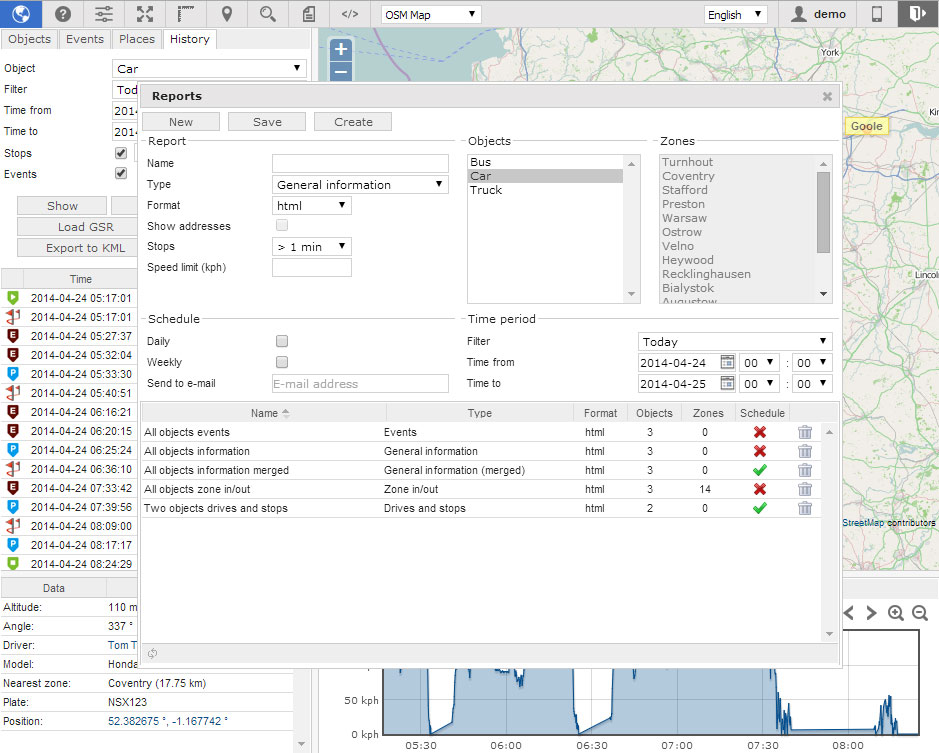The height and width of the screenshot is (753, 939).
Task: Open the Today time period filter dropdown
Action: tap(735, 341)
